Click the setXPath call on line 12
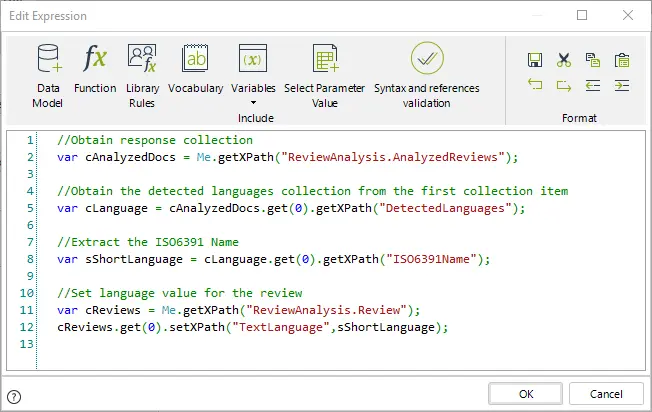Viewport: 652px width, 412px height. (x=197, y=327)
